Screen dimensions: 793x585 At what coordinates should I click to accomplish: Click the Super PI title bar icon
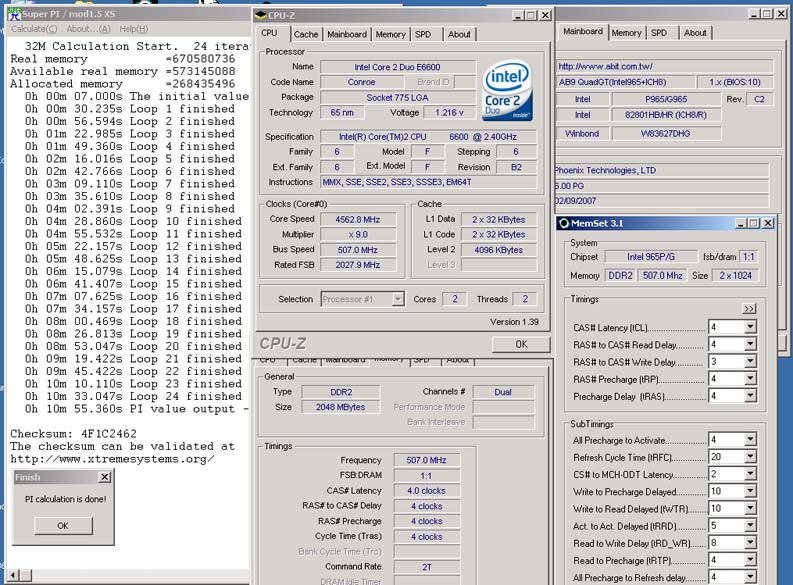[x=14, y=14]
